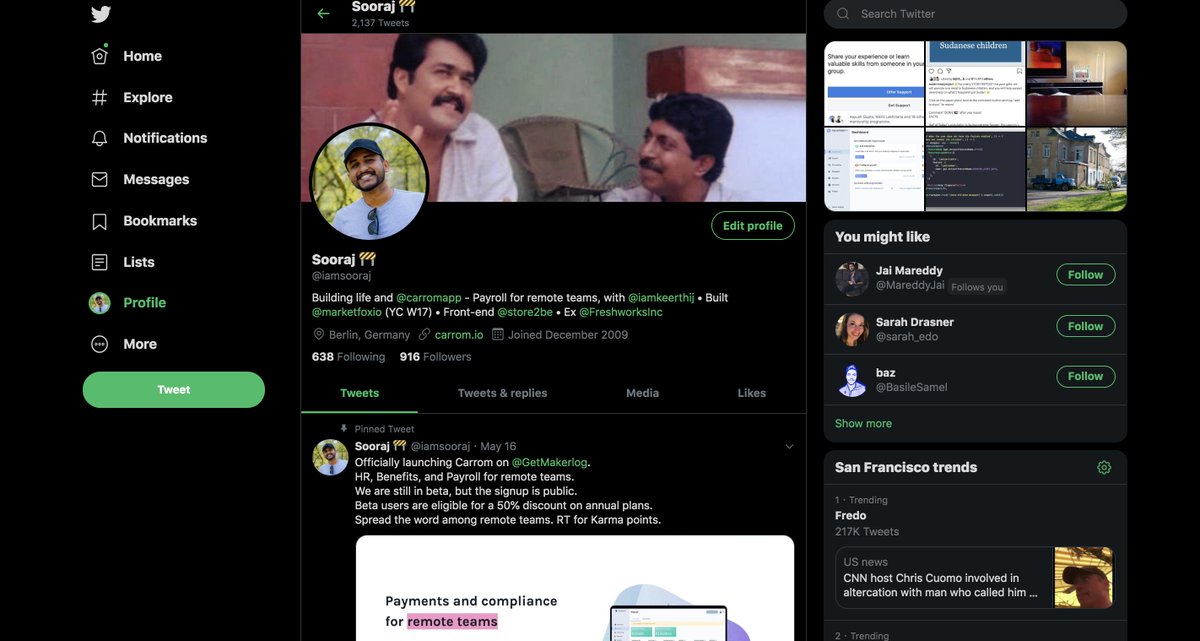Open the @FreshworksInc mention in bio

pos(620,312)
